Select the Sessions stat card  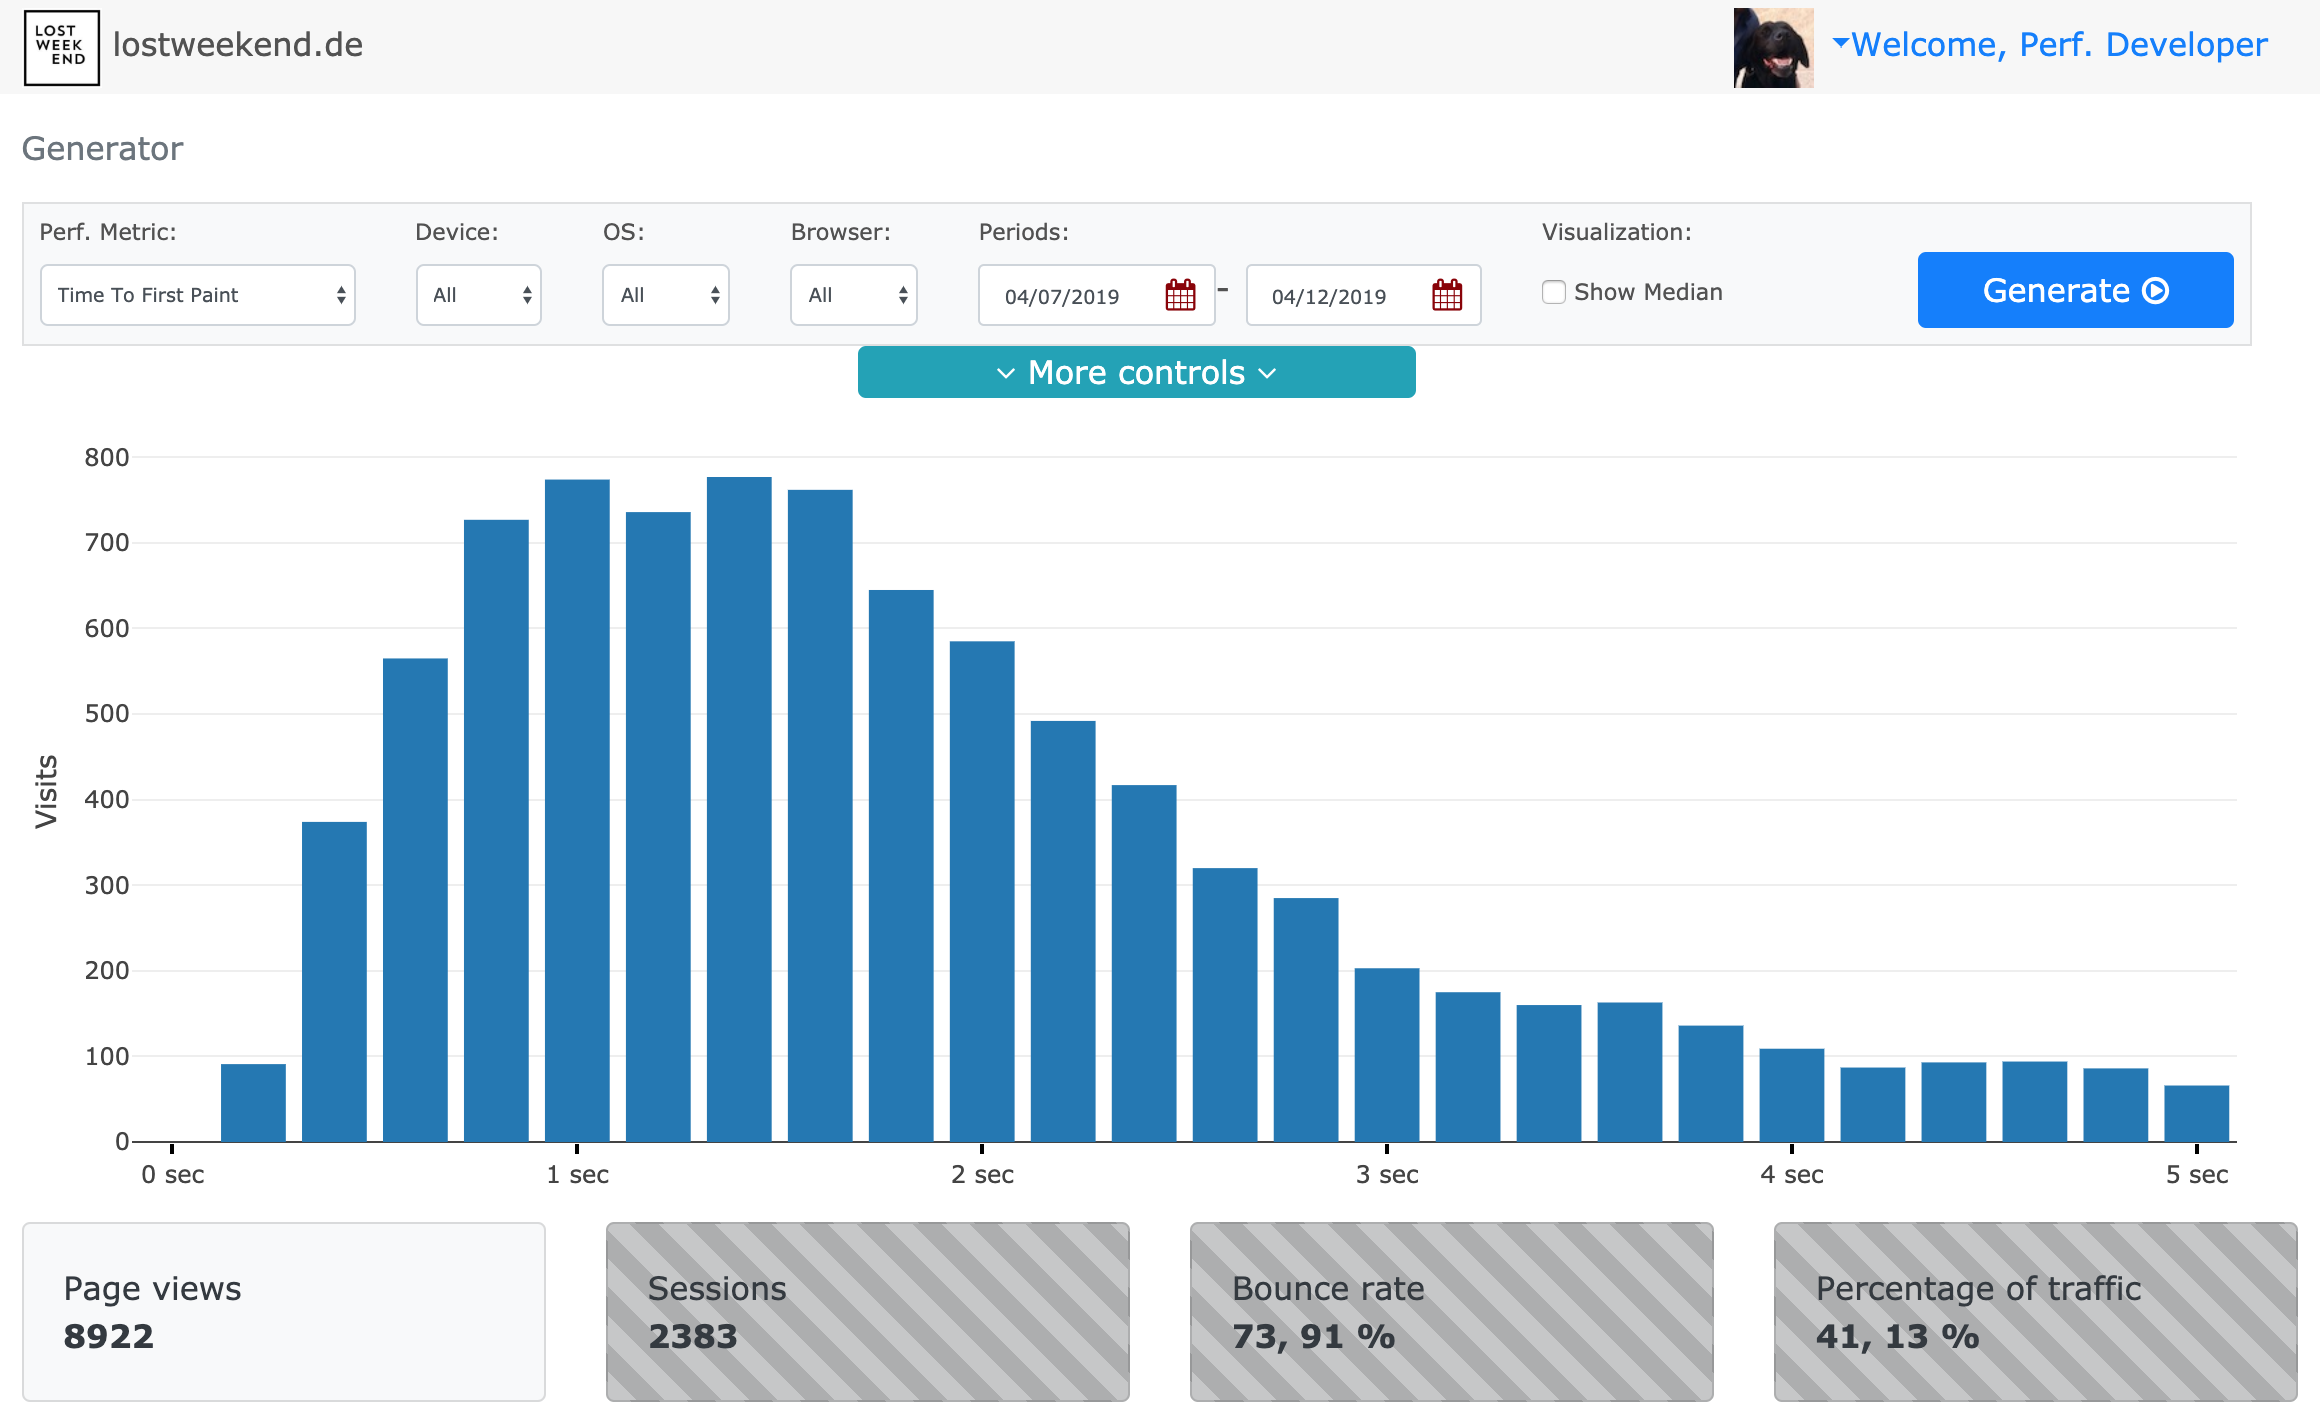tap(867, 1311)
